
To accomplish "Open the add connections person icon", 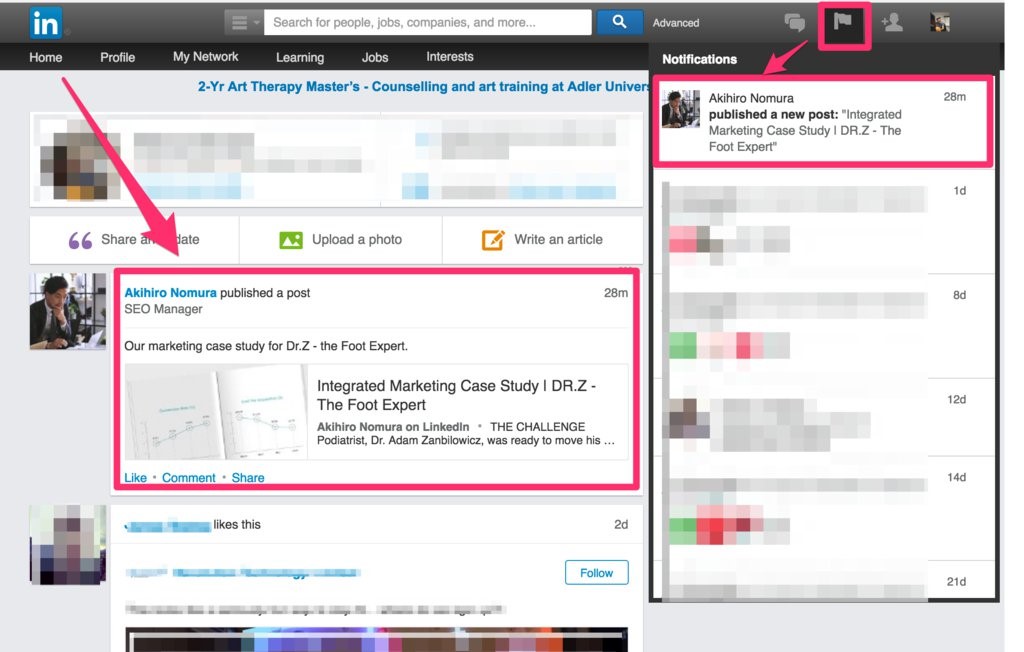I will coord(891,23).
